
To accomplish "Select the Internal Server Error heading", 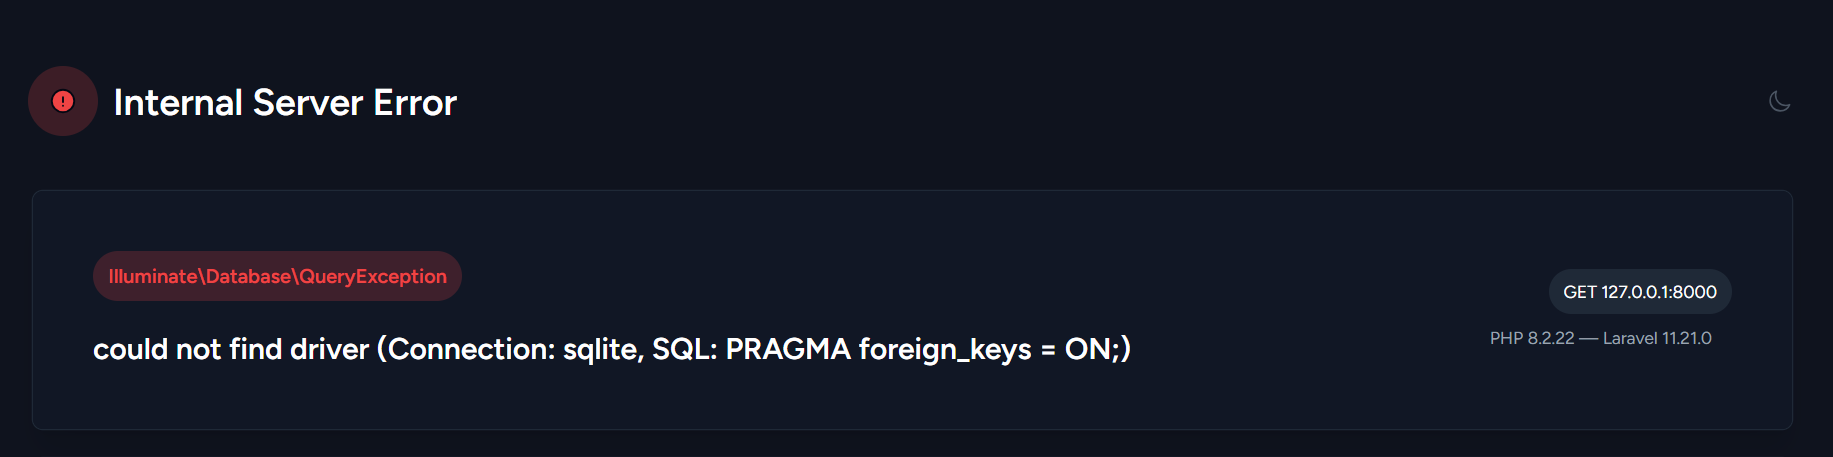I will [x=285, y=102].
